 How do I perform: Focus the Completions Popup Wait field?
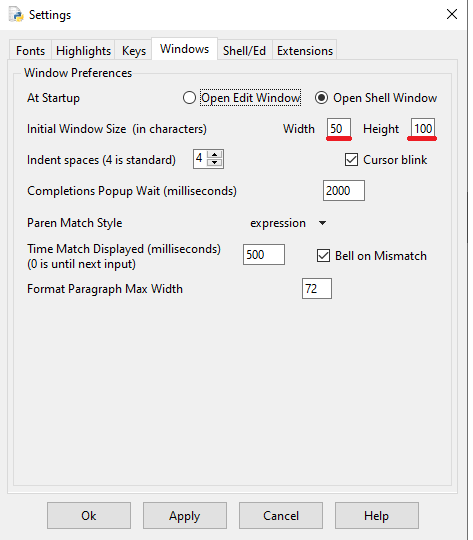344,190
